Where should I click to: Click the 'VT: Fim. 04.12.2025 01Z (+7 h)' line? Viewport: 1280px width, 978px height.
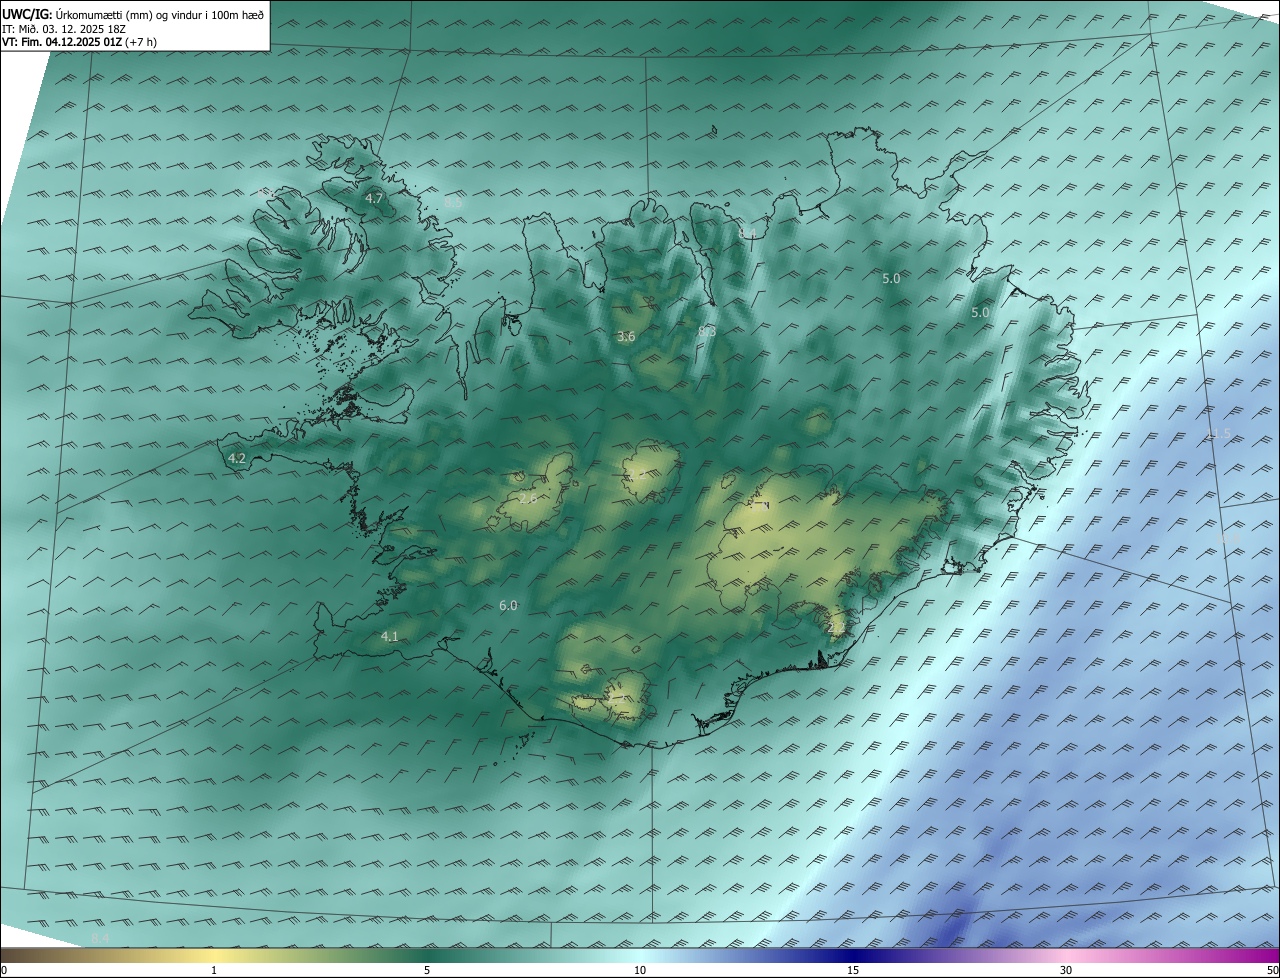(80, 42)
